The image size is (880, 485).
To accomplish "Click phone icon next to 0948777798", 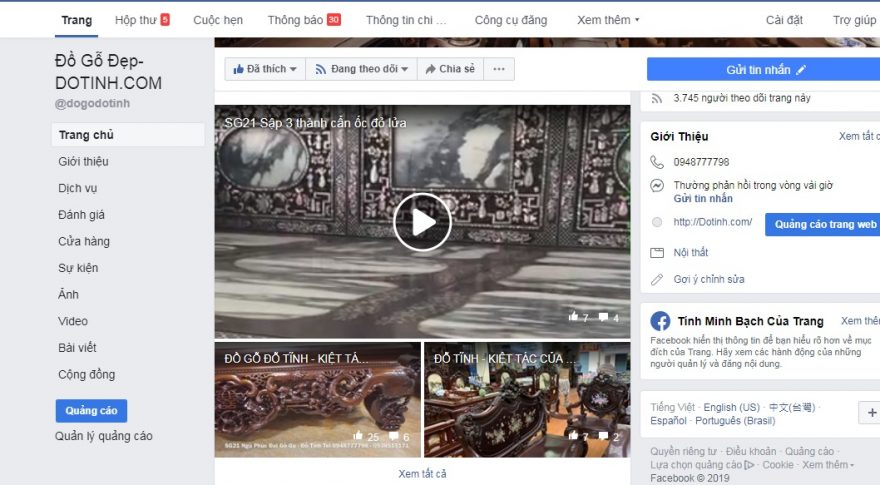I will point(657,162).
